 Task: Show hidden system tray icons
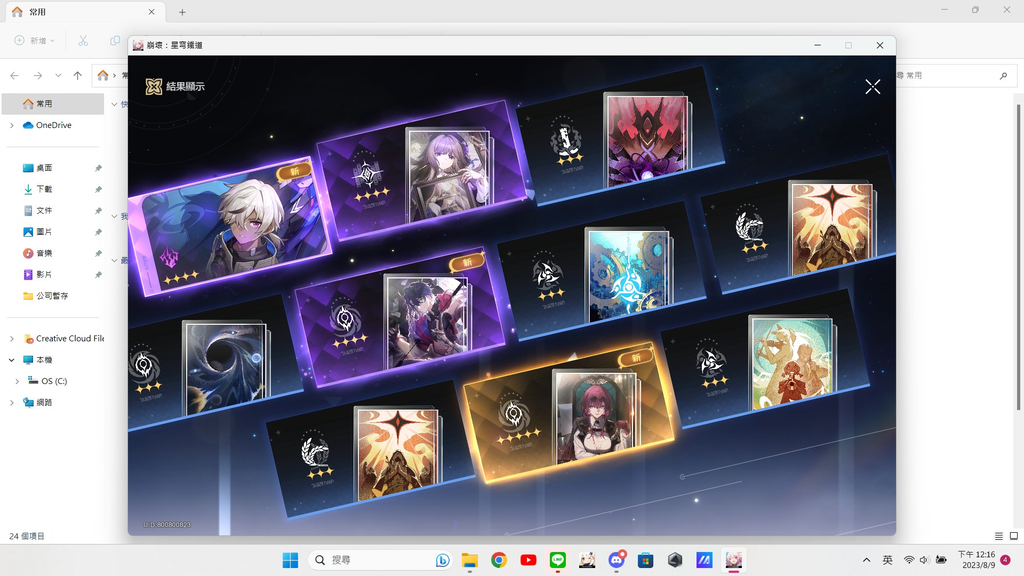pyautogui.click(x=867, y=560)
